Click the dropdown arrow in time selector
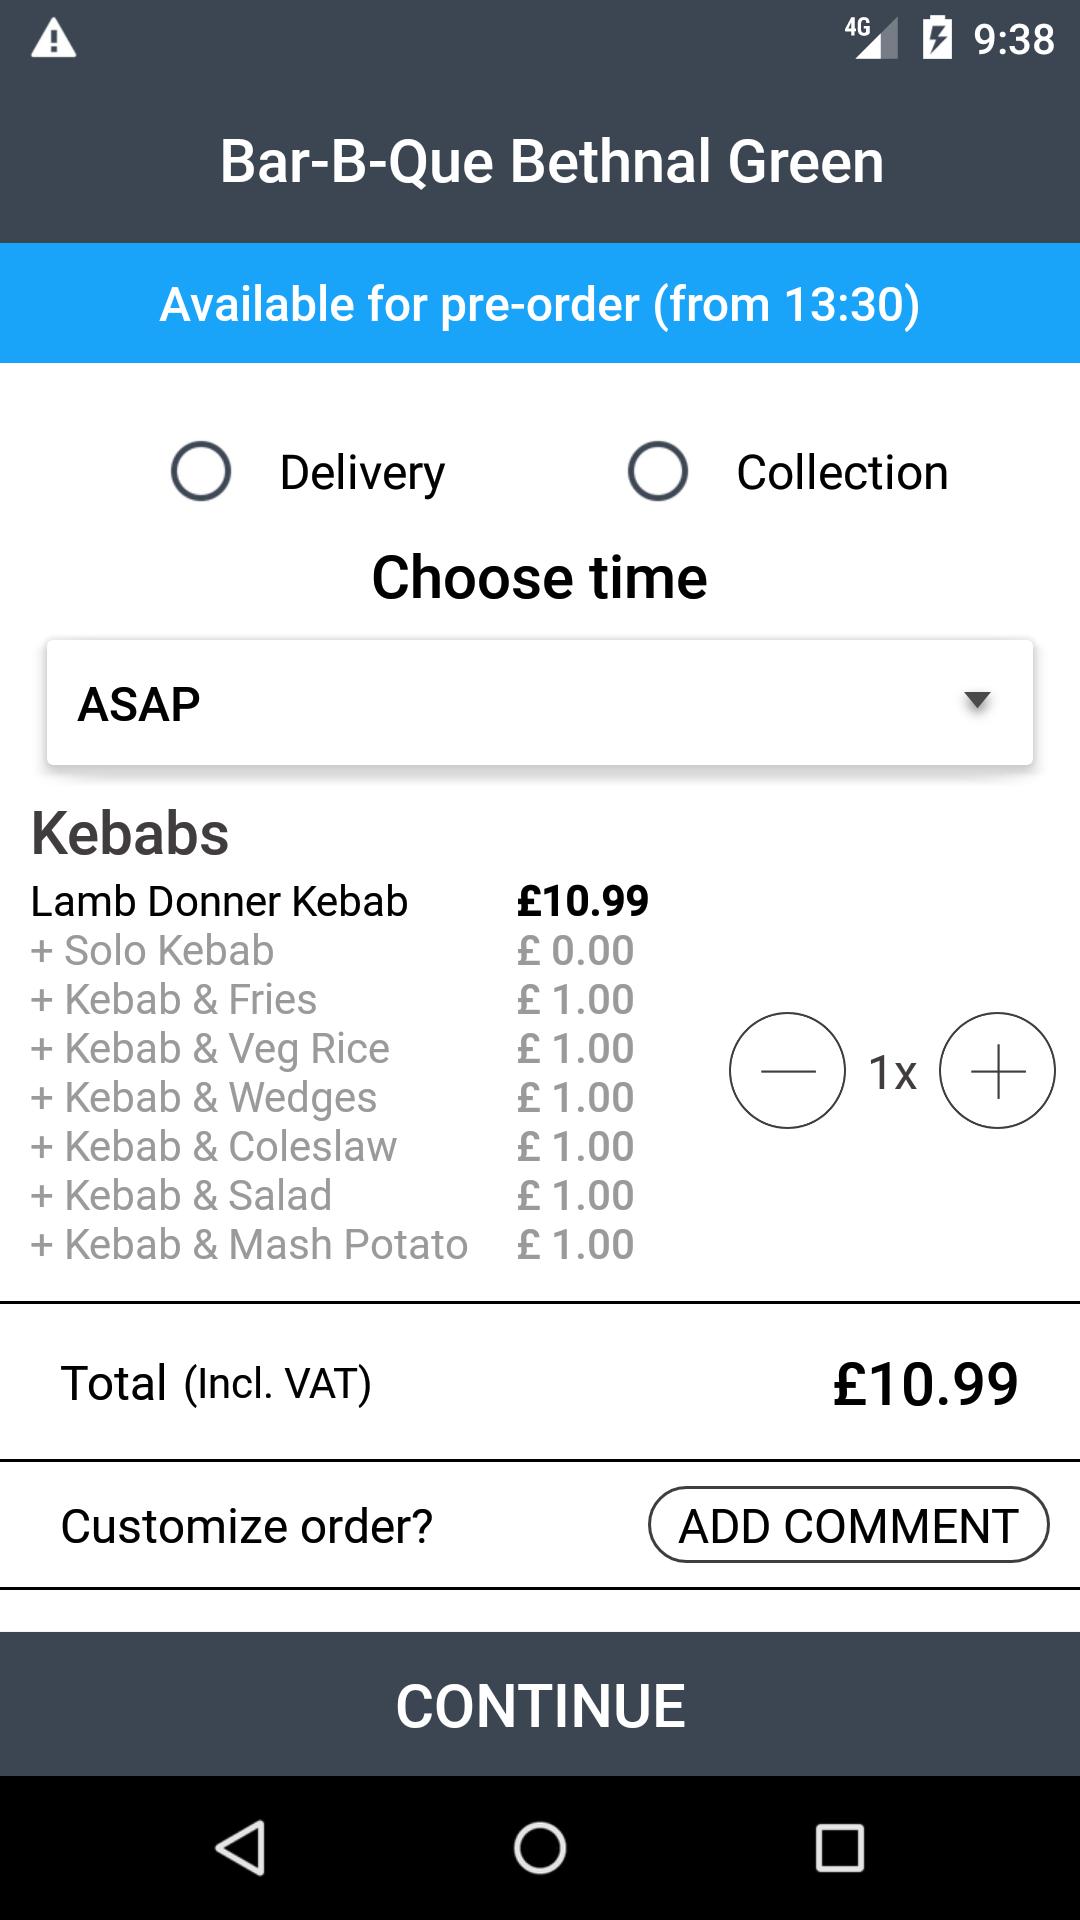Viewport: 1080px width, 1920px height. click(x=976, y=701)
